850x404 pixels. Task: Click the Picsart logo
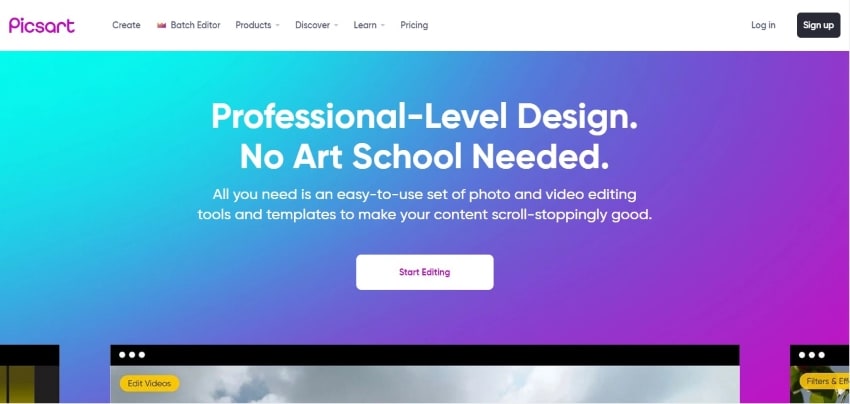42,25
